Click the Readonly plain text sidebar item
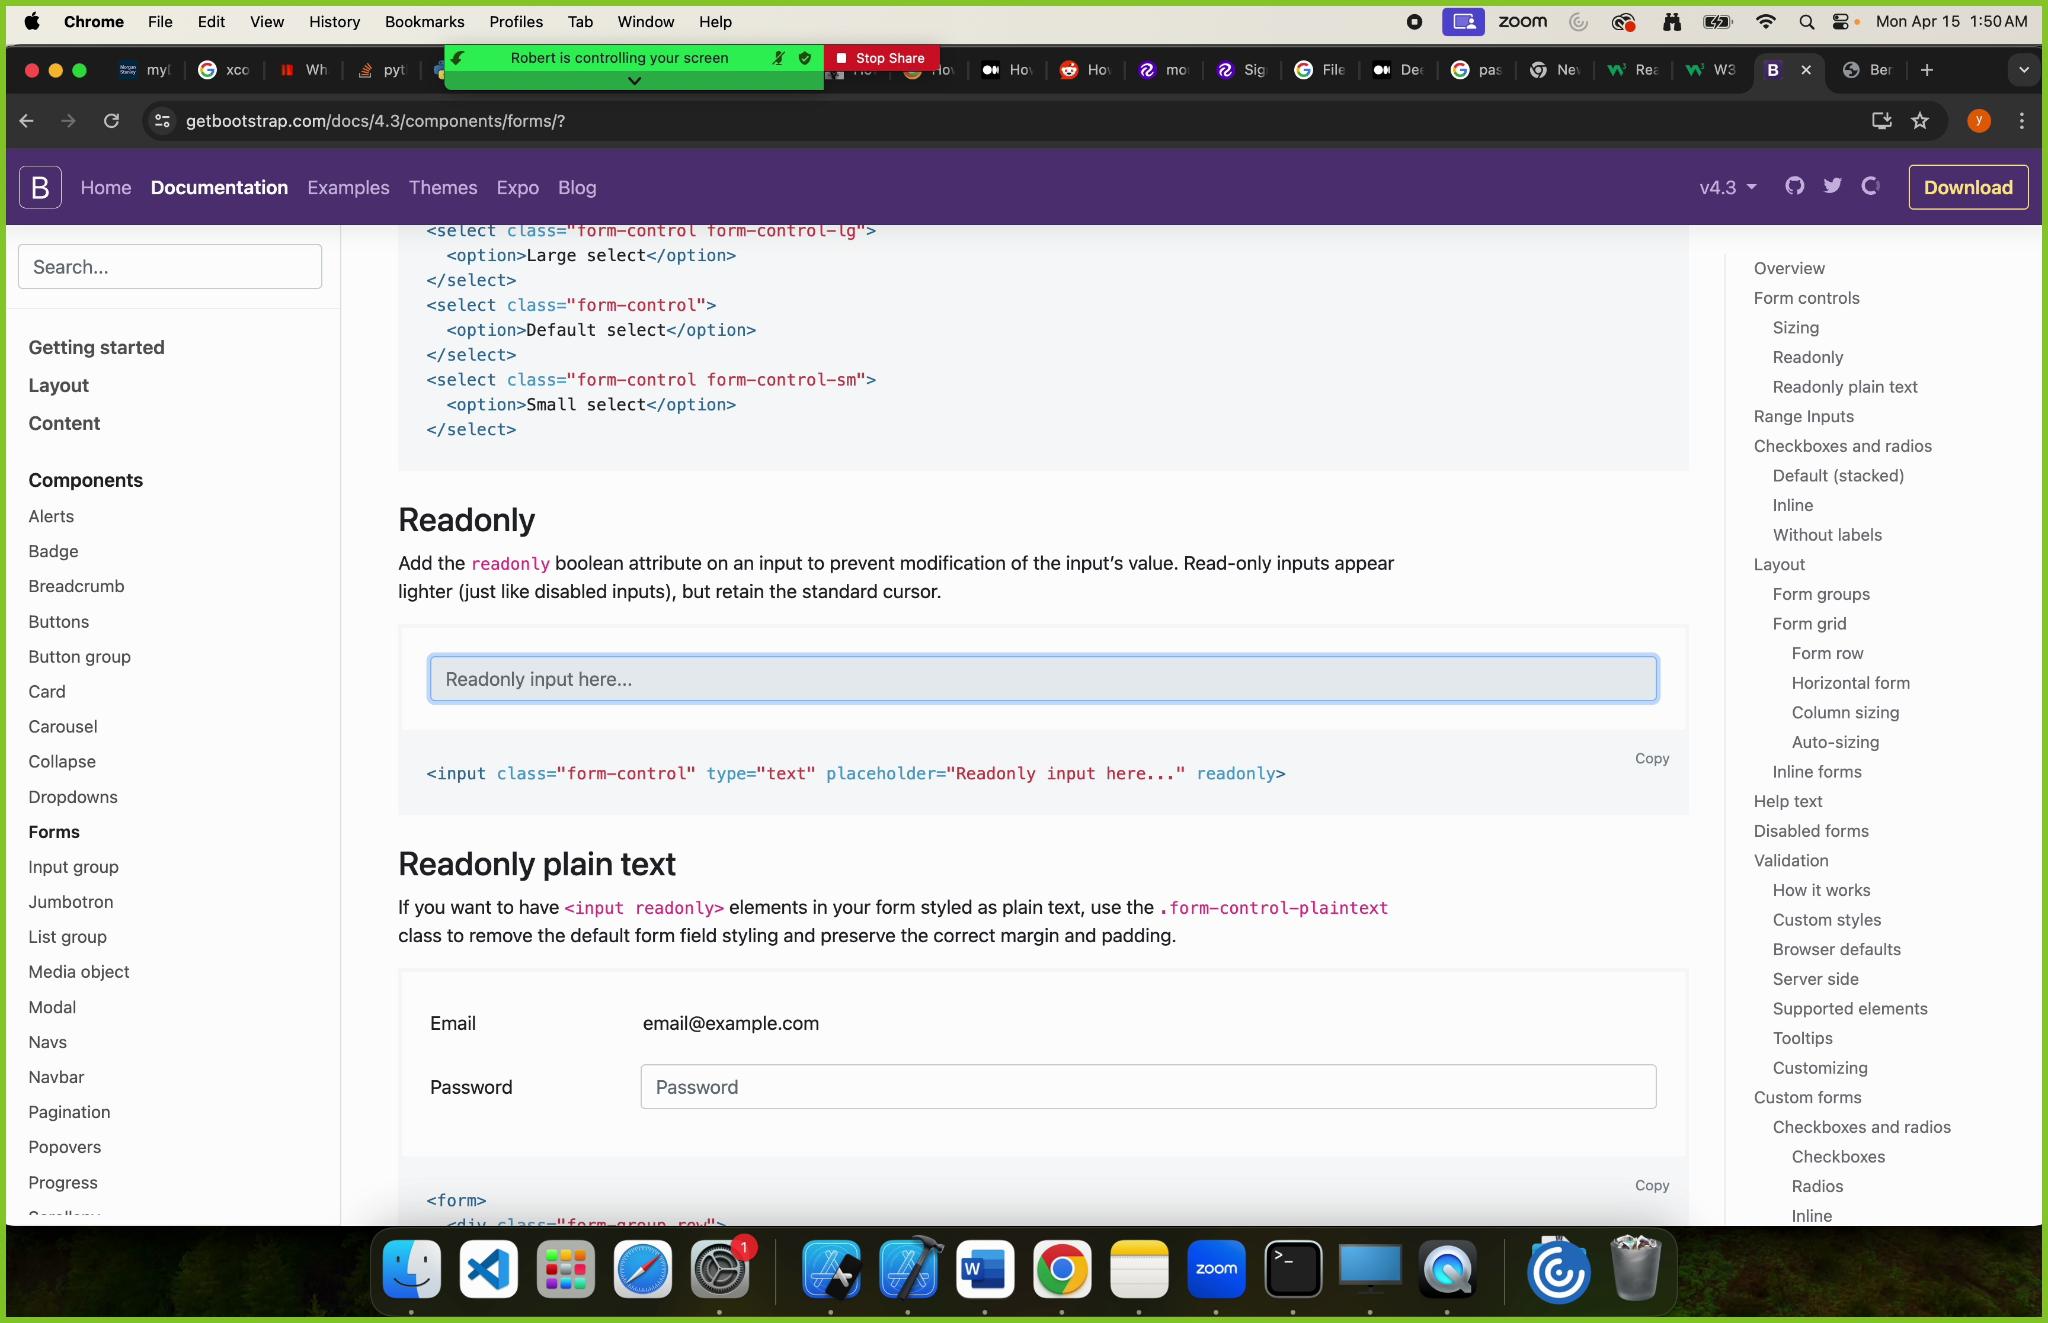 coord(1845,387)
